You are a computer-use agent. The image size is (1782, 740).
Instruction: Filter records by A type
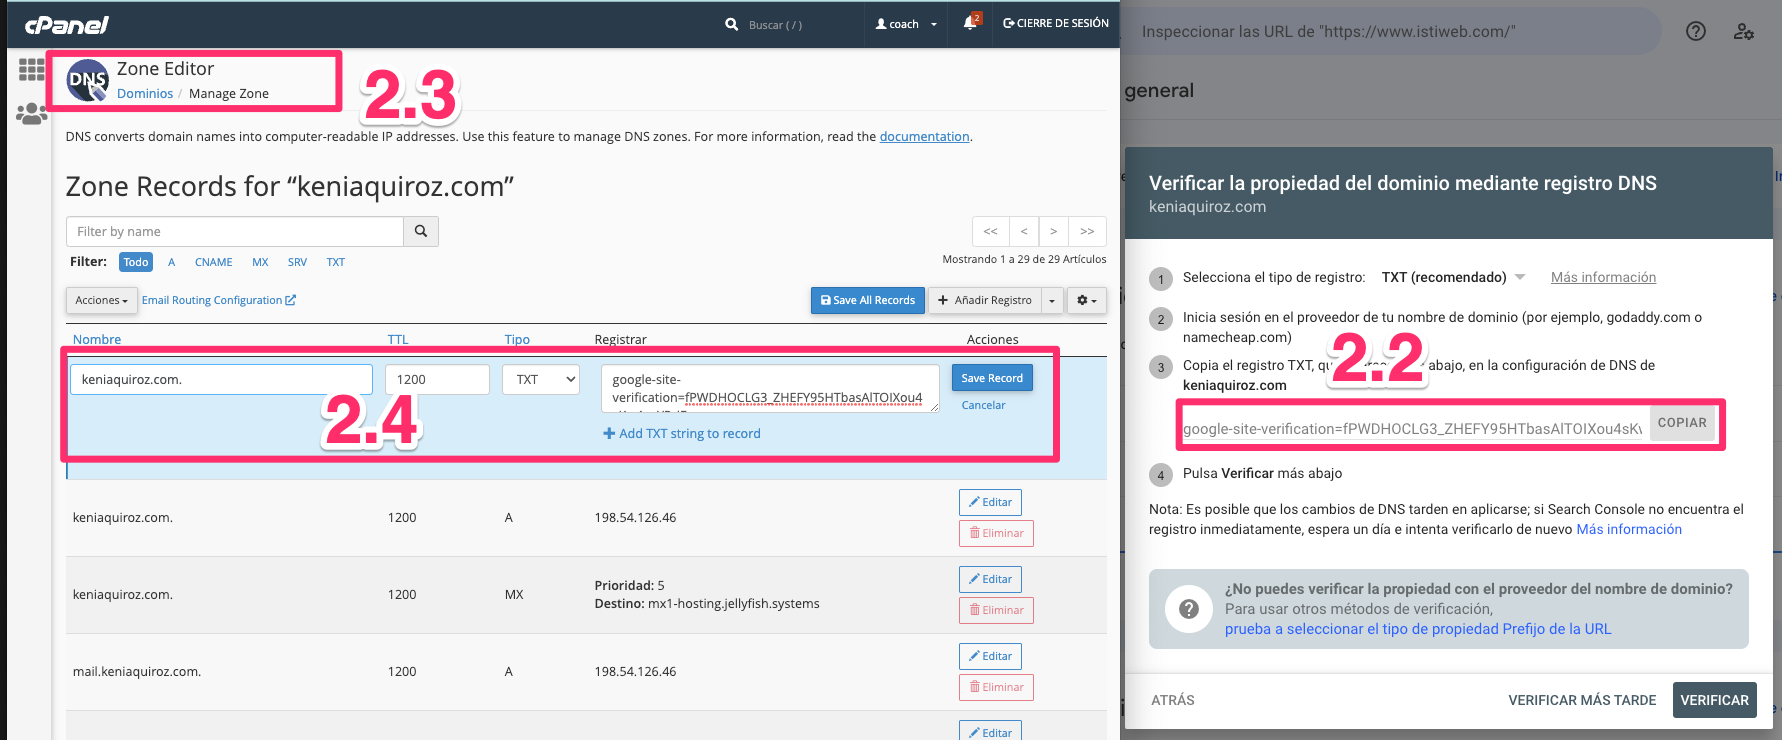pyautogui.click(x=172, y=262)
